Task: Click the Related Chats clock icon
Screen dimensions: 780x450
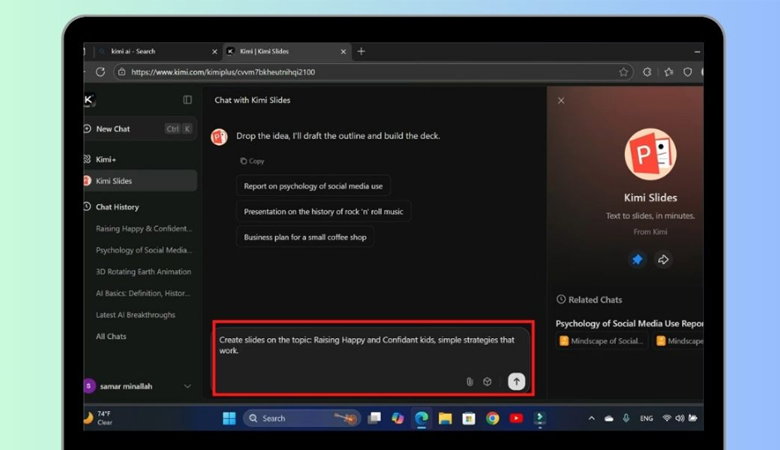Action: point(561,299)
